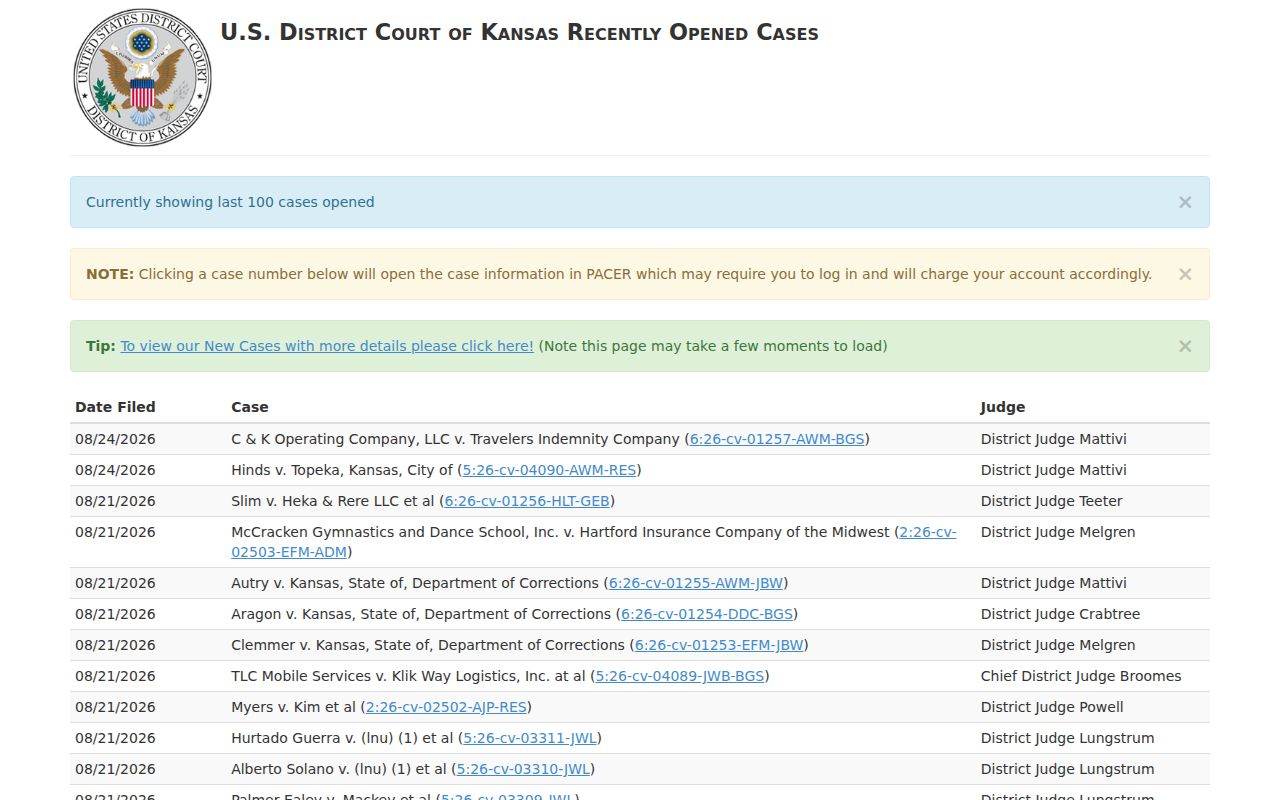Click the Case column header

pyautogui.click(x=250, y=407)
